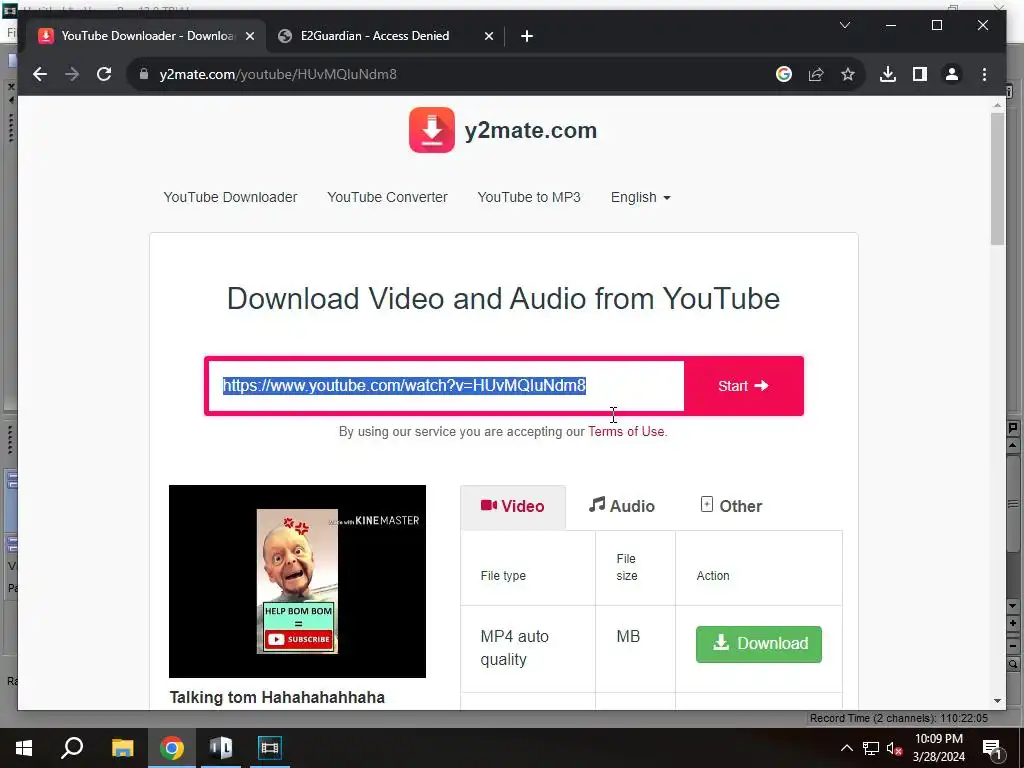The image size is (1024, 768).
Task: Open the Terms of Use link
Action: 626,432
